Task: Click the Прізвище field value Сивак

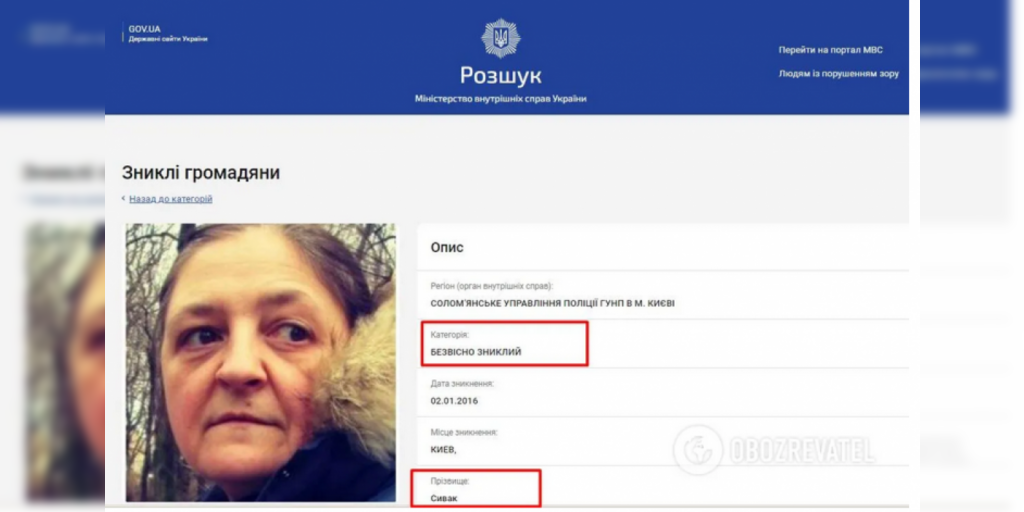Action: [444, 498]
